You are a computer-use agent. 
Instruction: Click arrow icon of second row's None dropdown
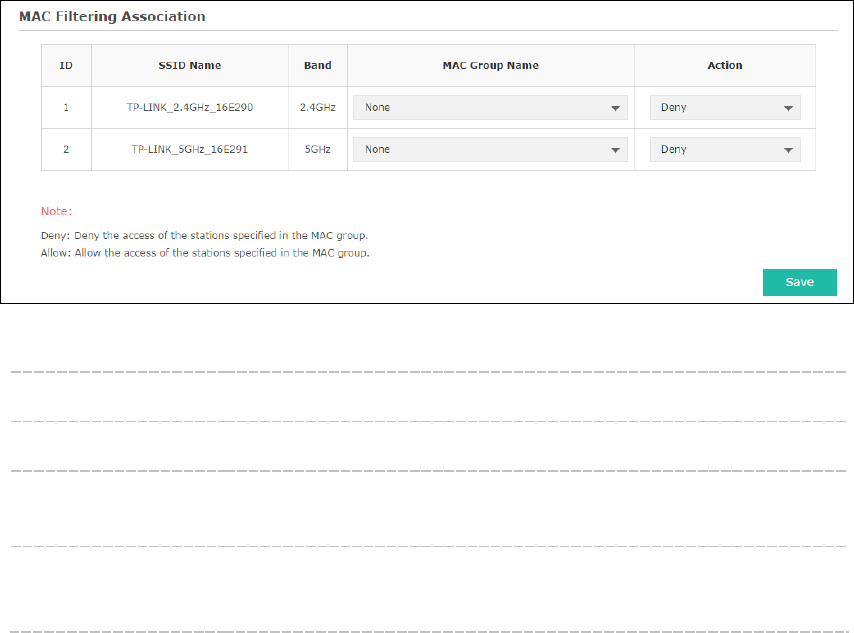click(615, 150)
